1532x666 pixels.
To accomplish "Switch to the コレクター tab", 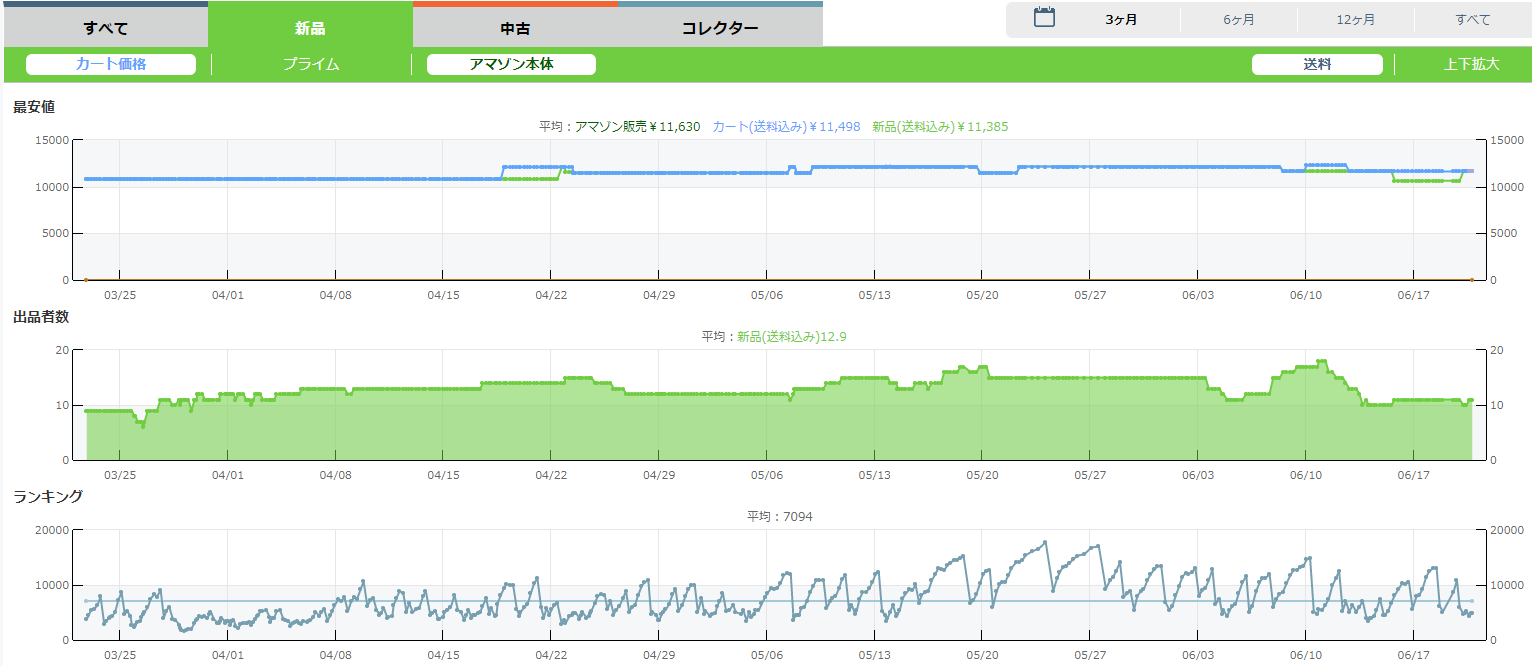I will coord(720,28).
